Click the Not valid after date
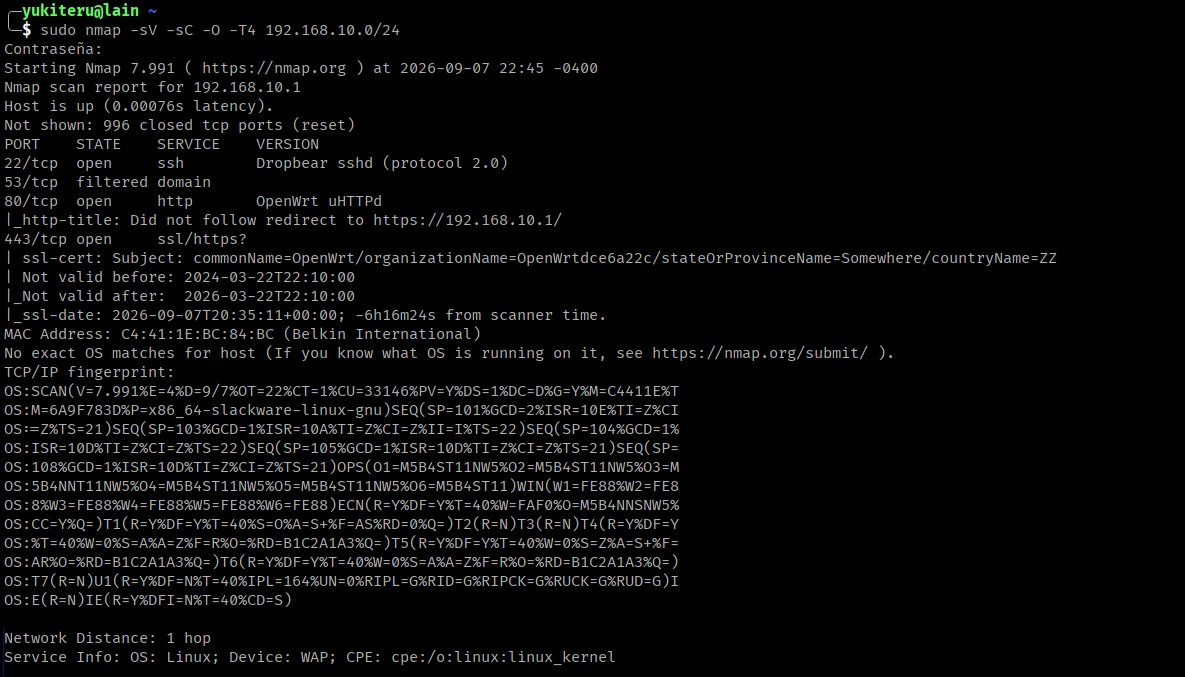Screen dimensions: 1185x677 269,296
